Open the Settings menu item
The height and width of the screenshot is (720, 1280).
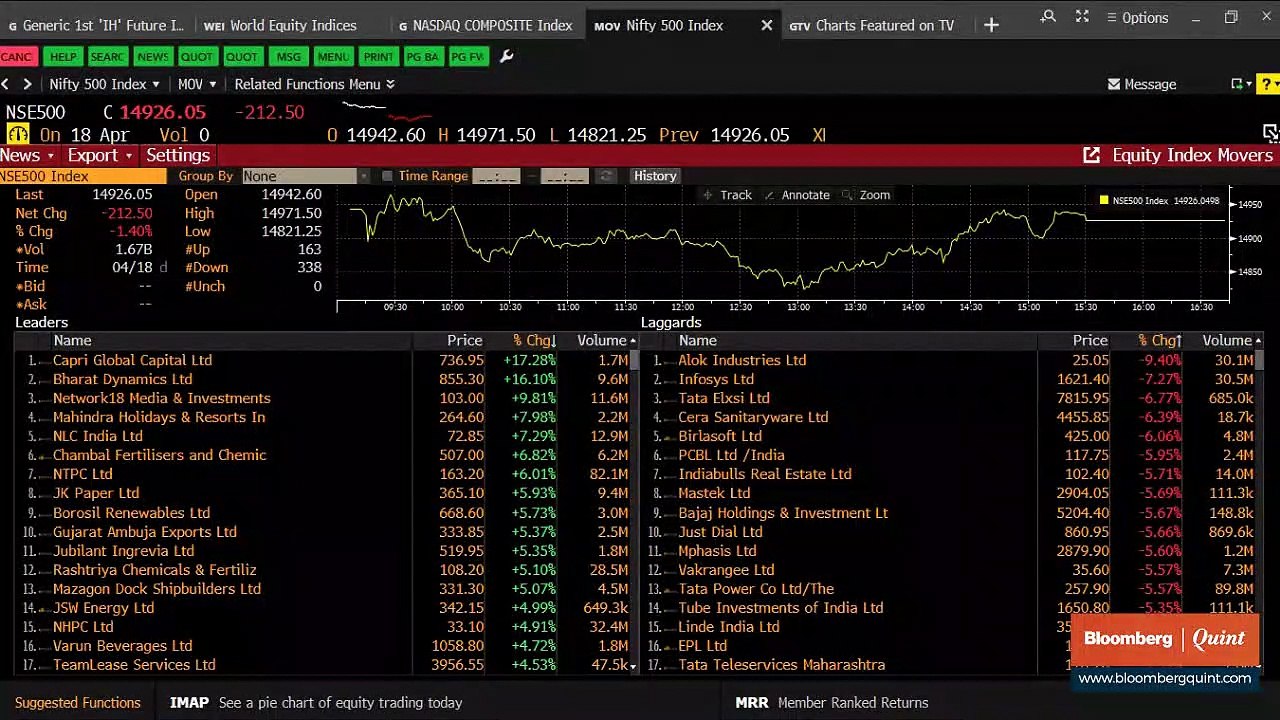[177, 155]
